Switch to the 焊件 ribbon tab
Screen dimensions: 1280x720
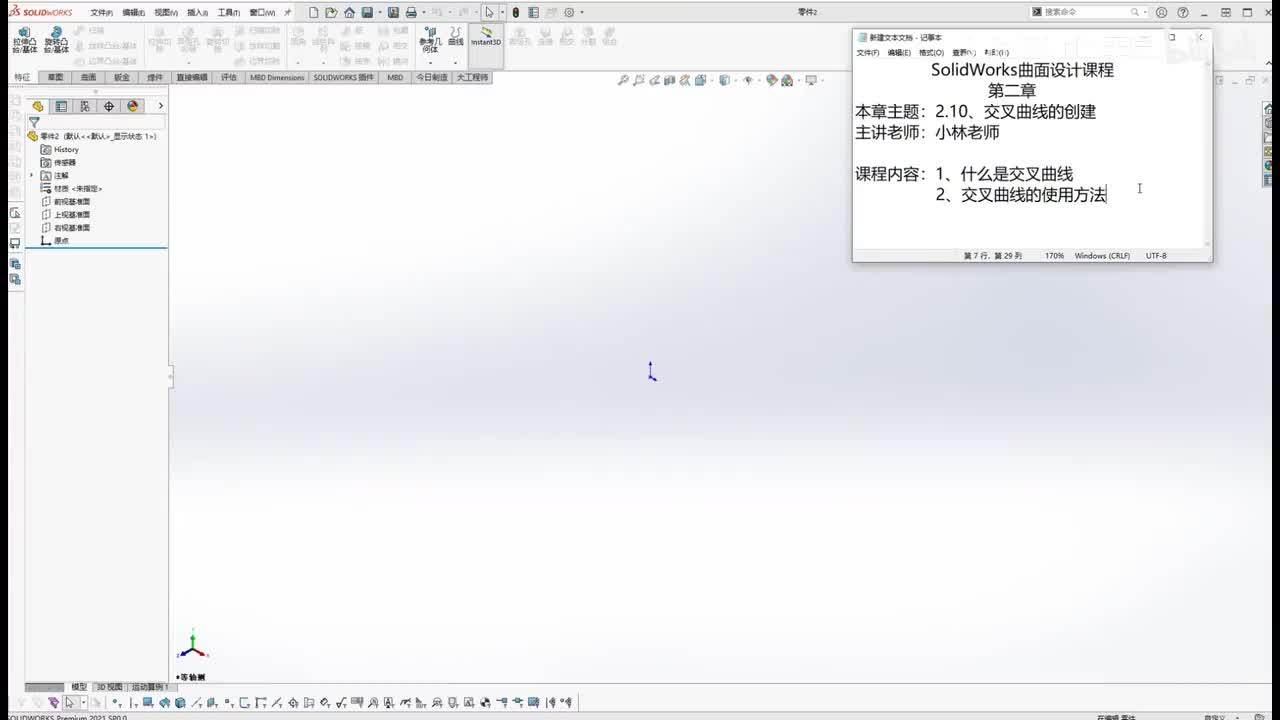154,77
